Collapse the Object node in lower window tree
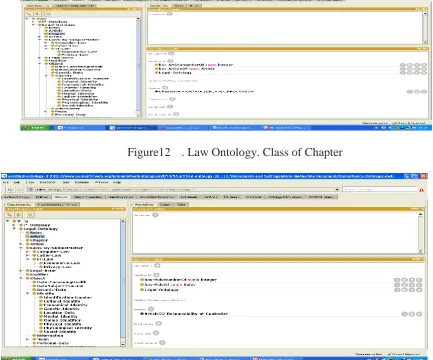Image resolution: width=433 pixels, height=360 pixels. [x=21, y=278]
